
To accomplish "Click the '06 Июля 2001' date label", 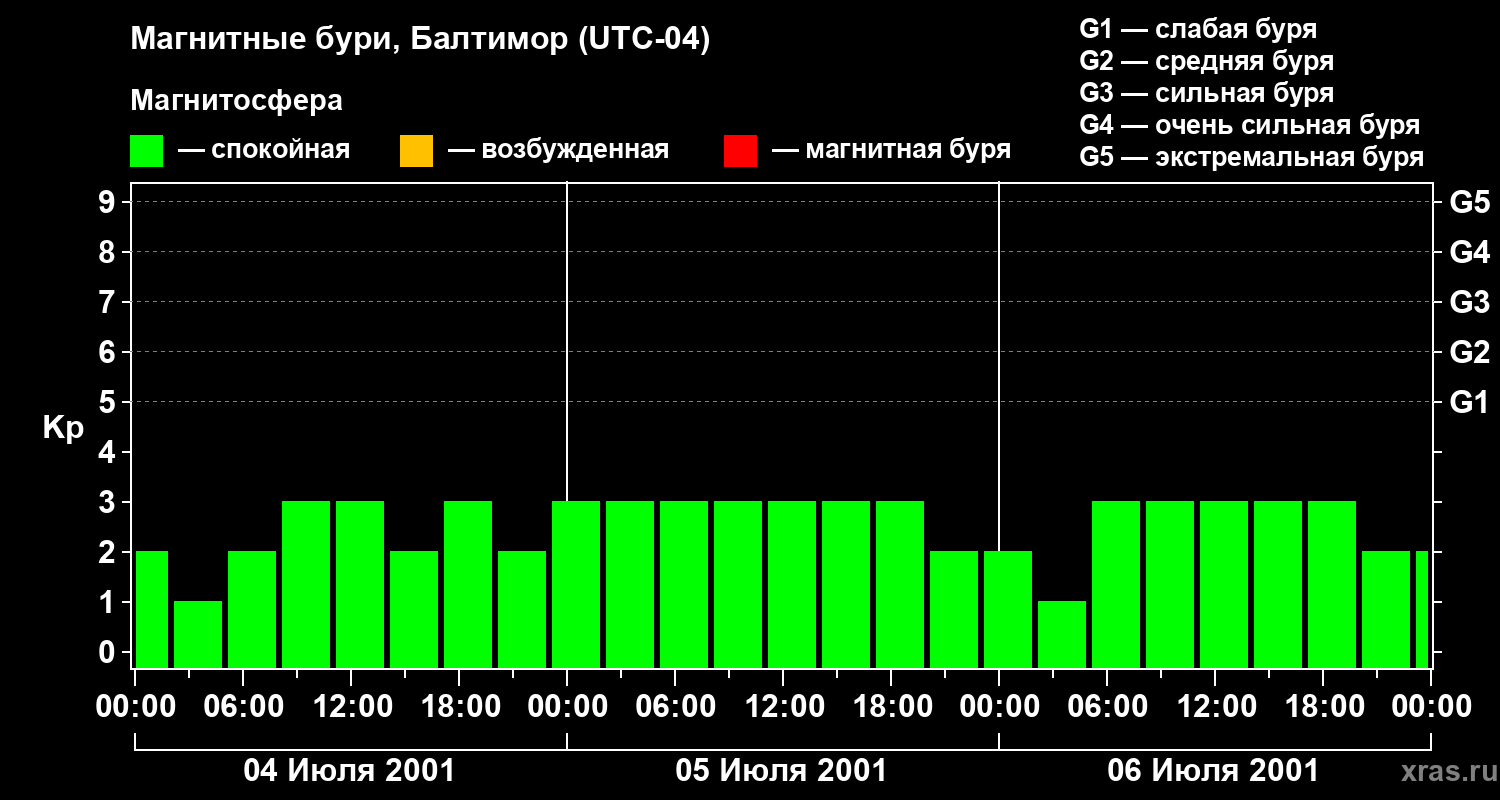I will (1214, 771).
